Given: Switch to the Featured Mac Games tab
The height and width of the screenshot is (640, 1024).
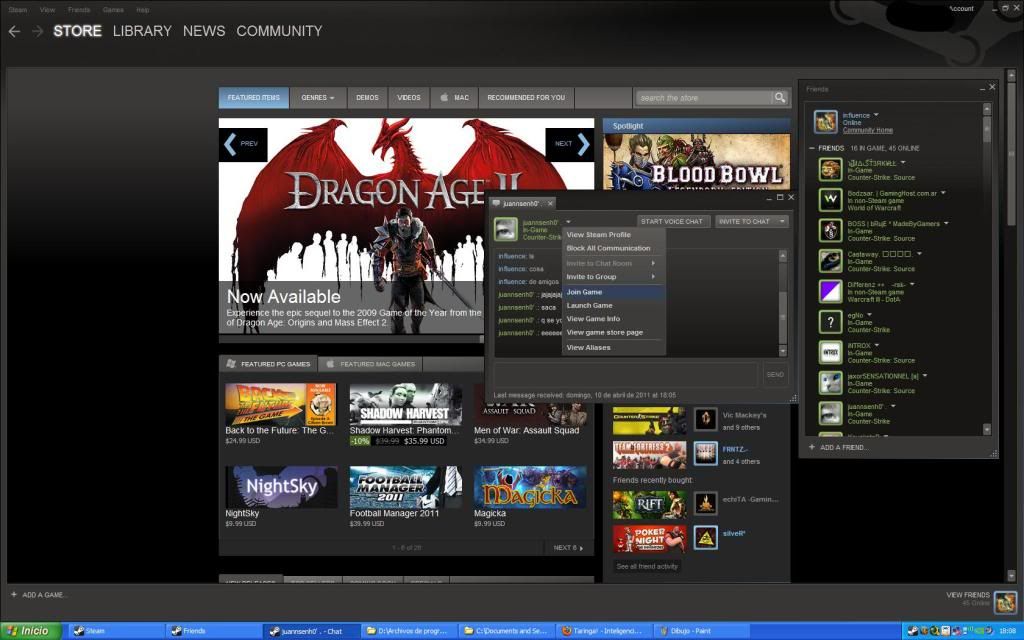Looking at the screenshot, I should (370, 364).
